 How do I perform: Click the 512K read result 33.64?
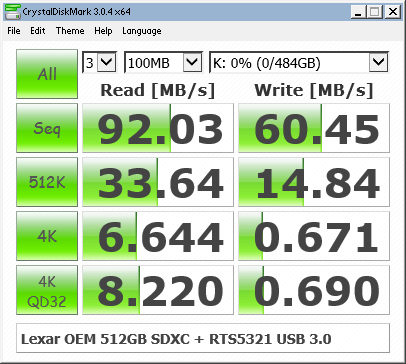[x=158, y=182]
